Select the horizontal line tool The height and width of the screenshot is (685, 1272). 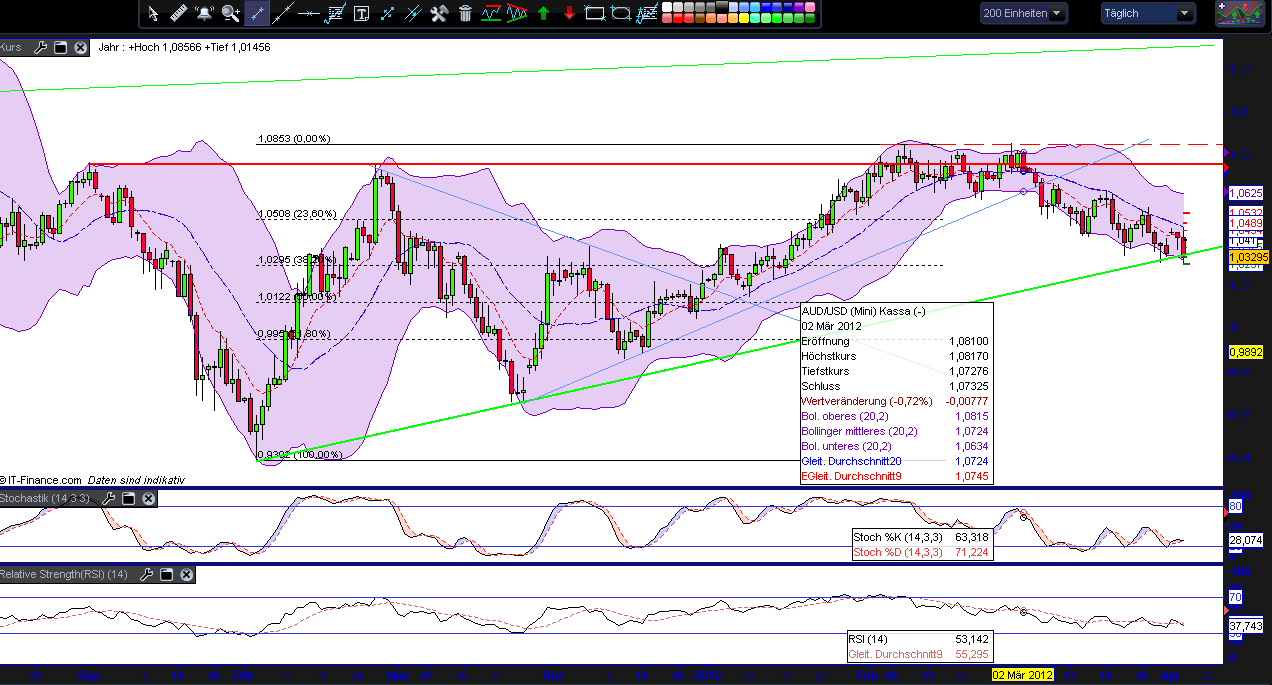pos(309,13)
